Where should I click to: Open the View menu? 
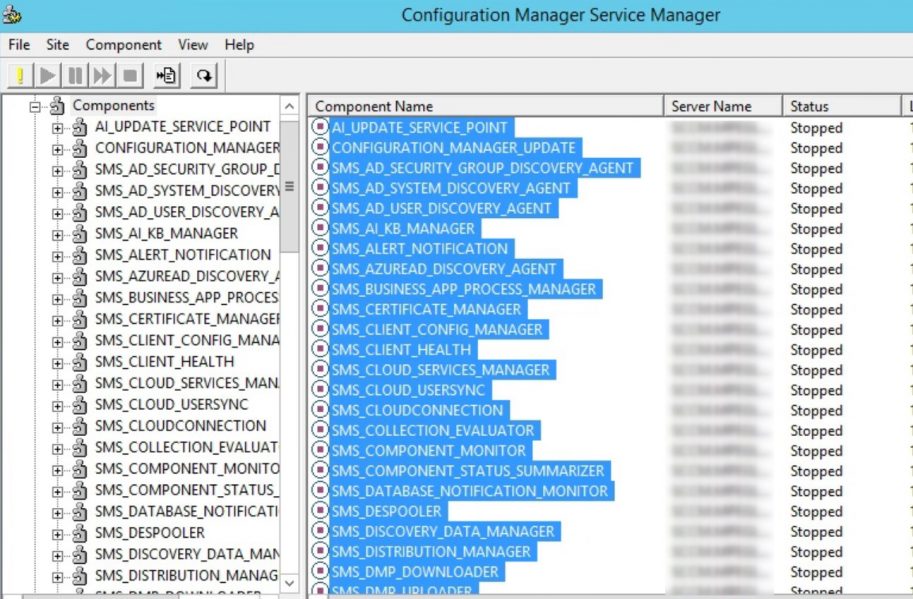(192, 44)
